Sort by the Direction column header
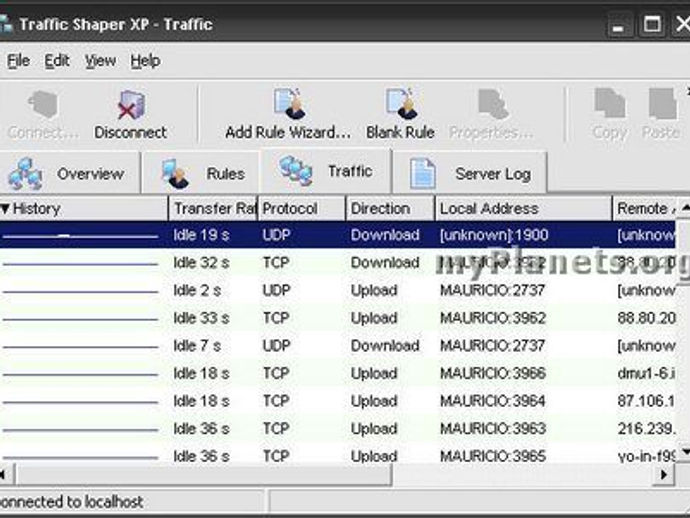Viewport: 690px width, 518px height. point(391,209)
